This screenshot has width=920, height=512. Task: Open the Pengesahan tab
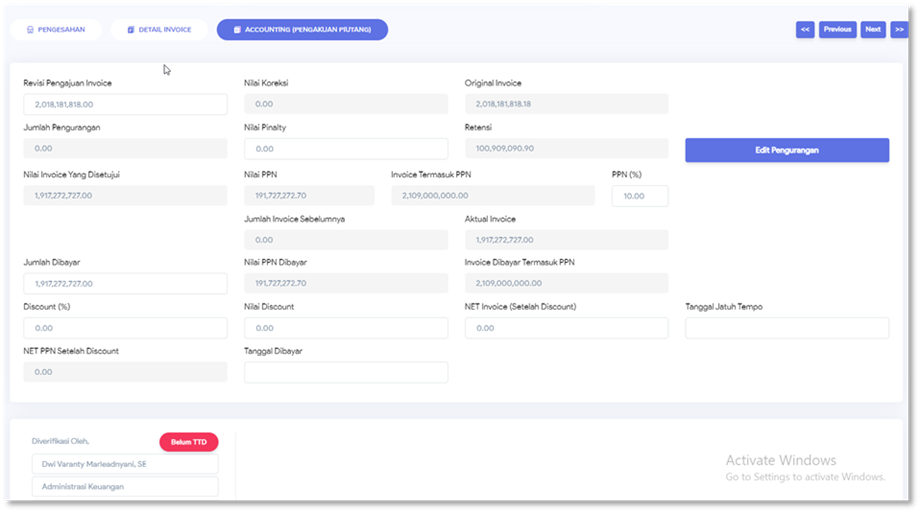point(56,30)
